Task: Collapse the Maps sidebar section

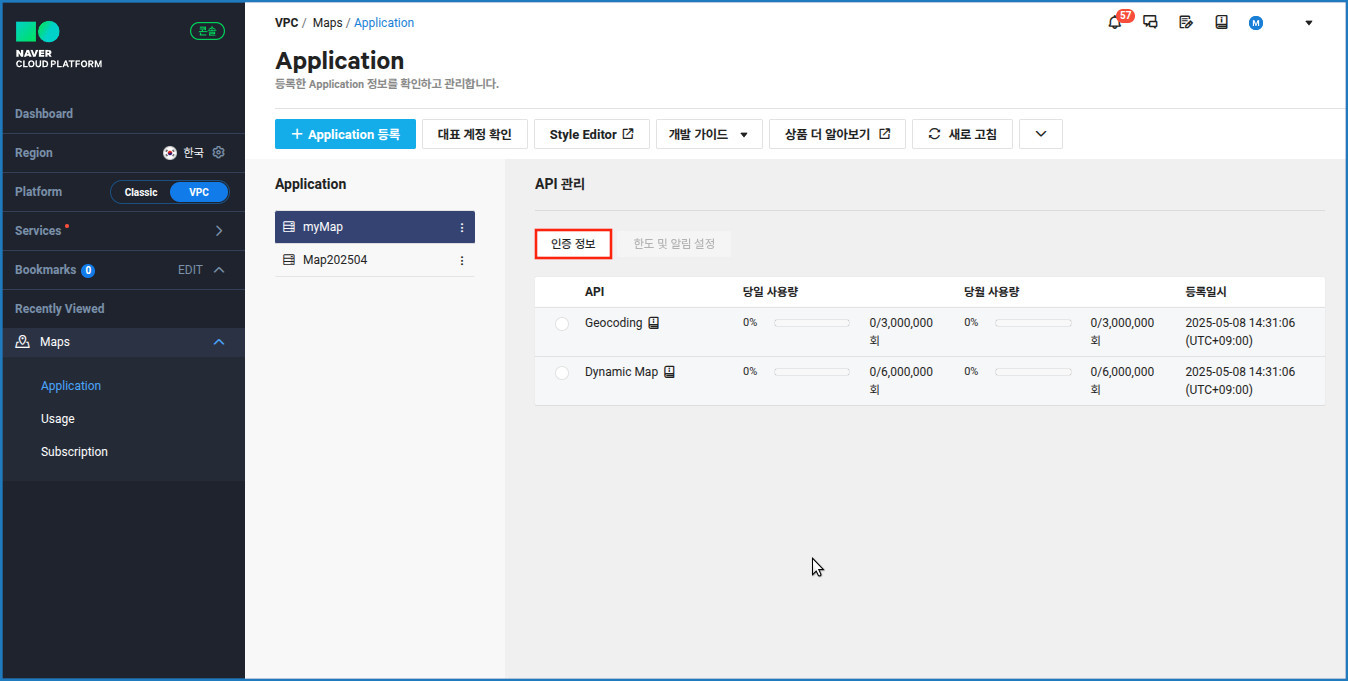Action: [x=219, y=342]
